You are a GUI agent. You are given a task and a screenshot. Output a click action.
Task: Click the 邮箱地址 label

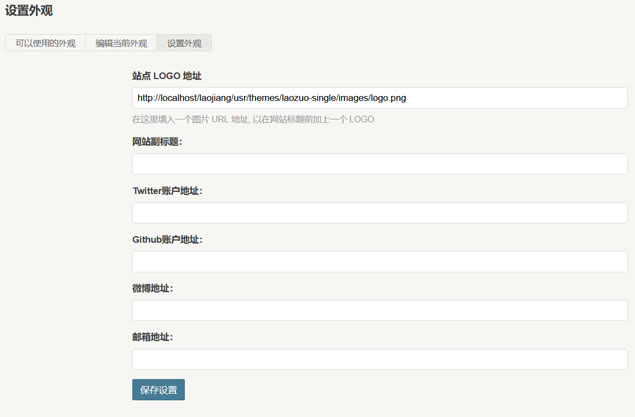152,337
